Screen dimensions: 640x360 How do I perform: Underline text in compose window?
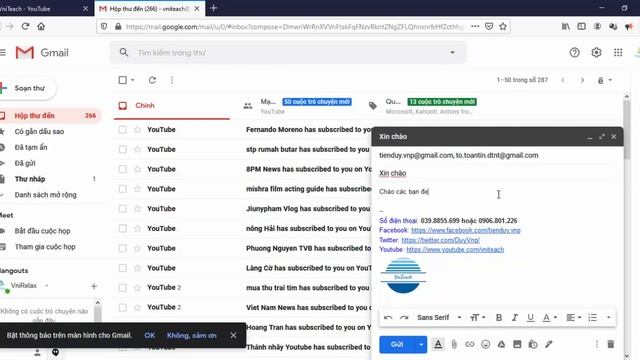530,318
